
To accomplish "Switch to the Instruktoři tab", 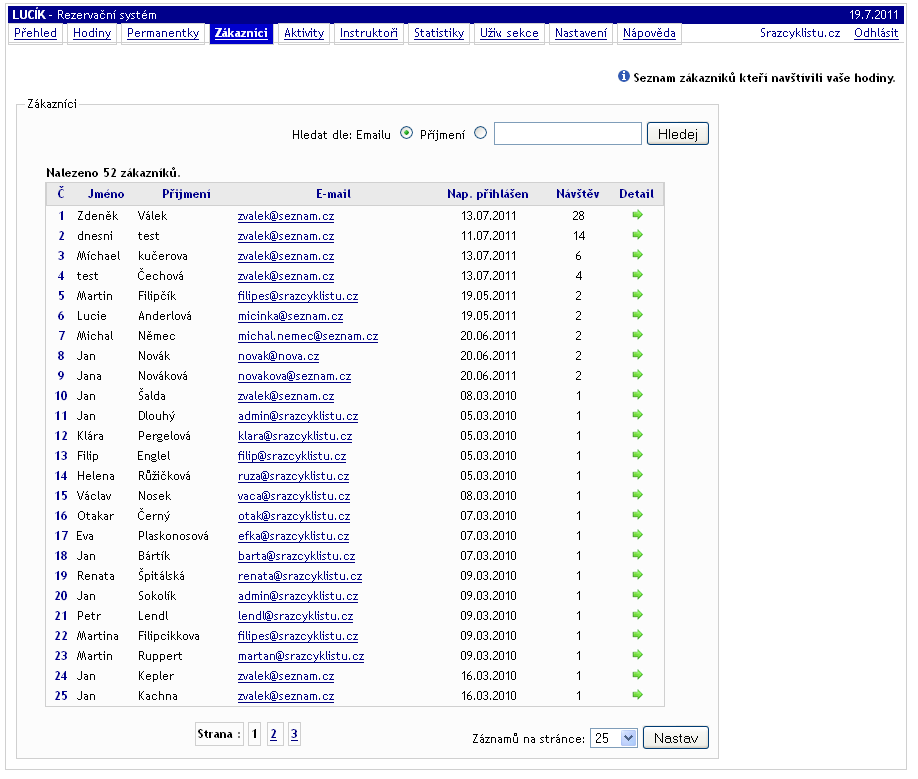I will click(369, 33).
